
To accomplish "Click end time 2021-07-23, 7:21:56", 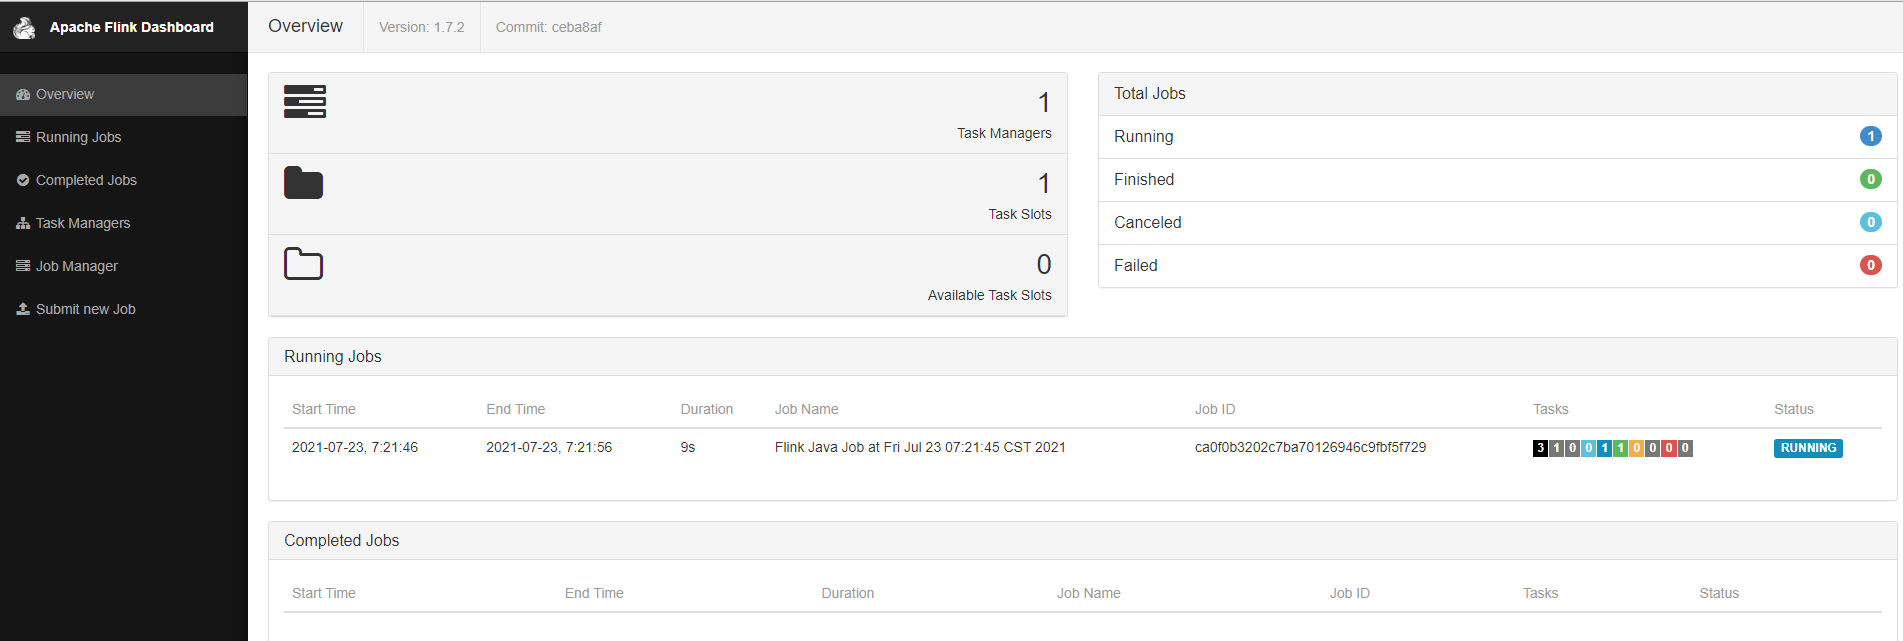I will click(549, 447).
